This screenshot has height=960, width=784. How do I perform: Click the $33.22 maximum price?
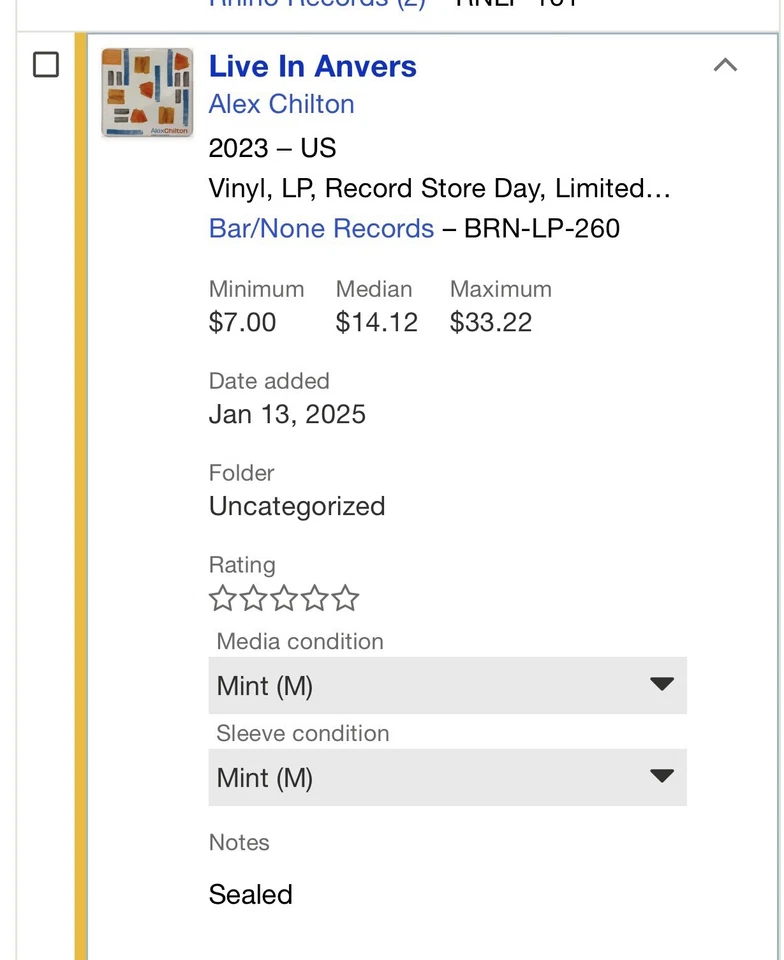click(490, 322)
